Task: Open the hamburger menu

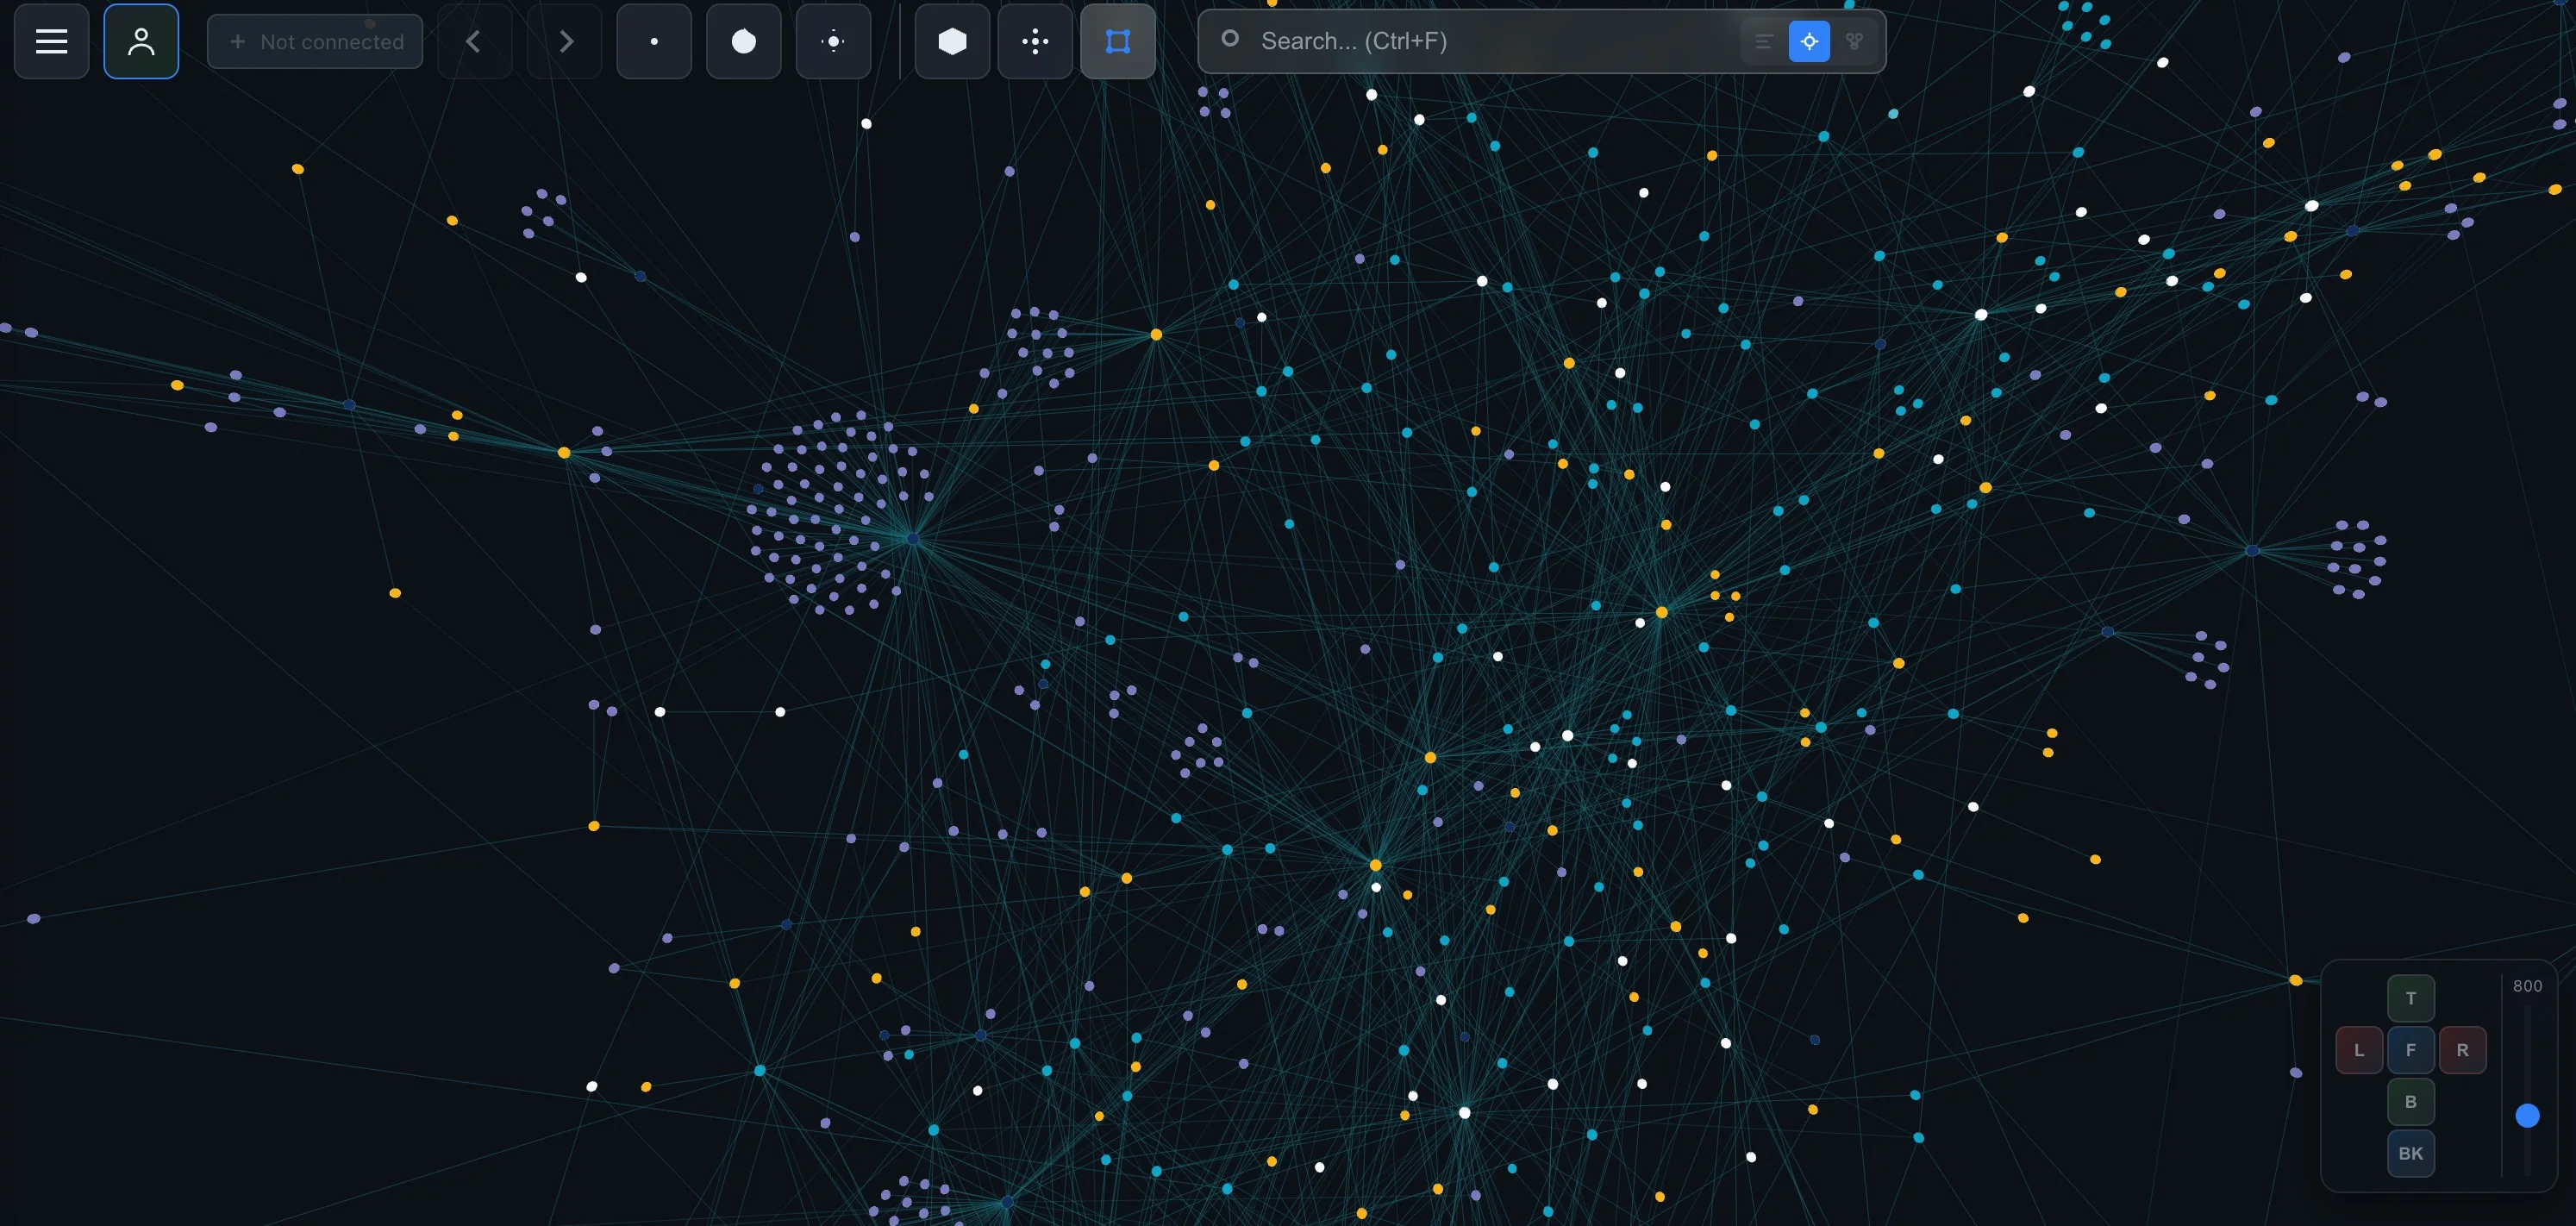Action: [x=50, y=41]
